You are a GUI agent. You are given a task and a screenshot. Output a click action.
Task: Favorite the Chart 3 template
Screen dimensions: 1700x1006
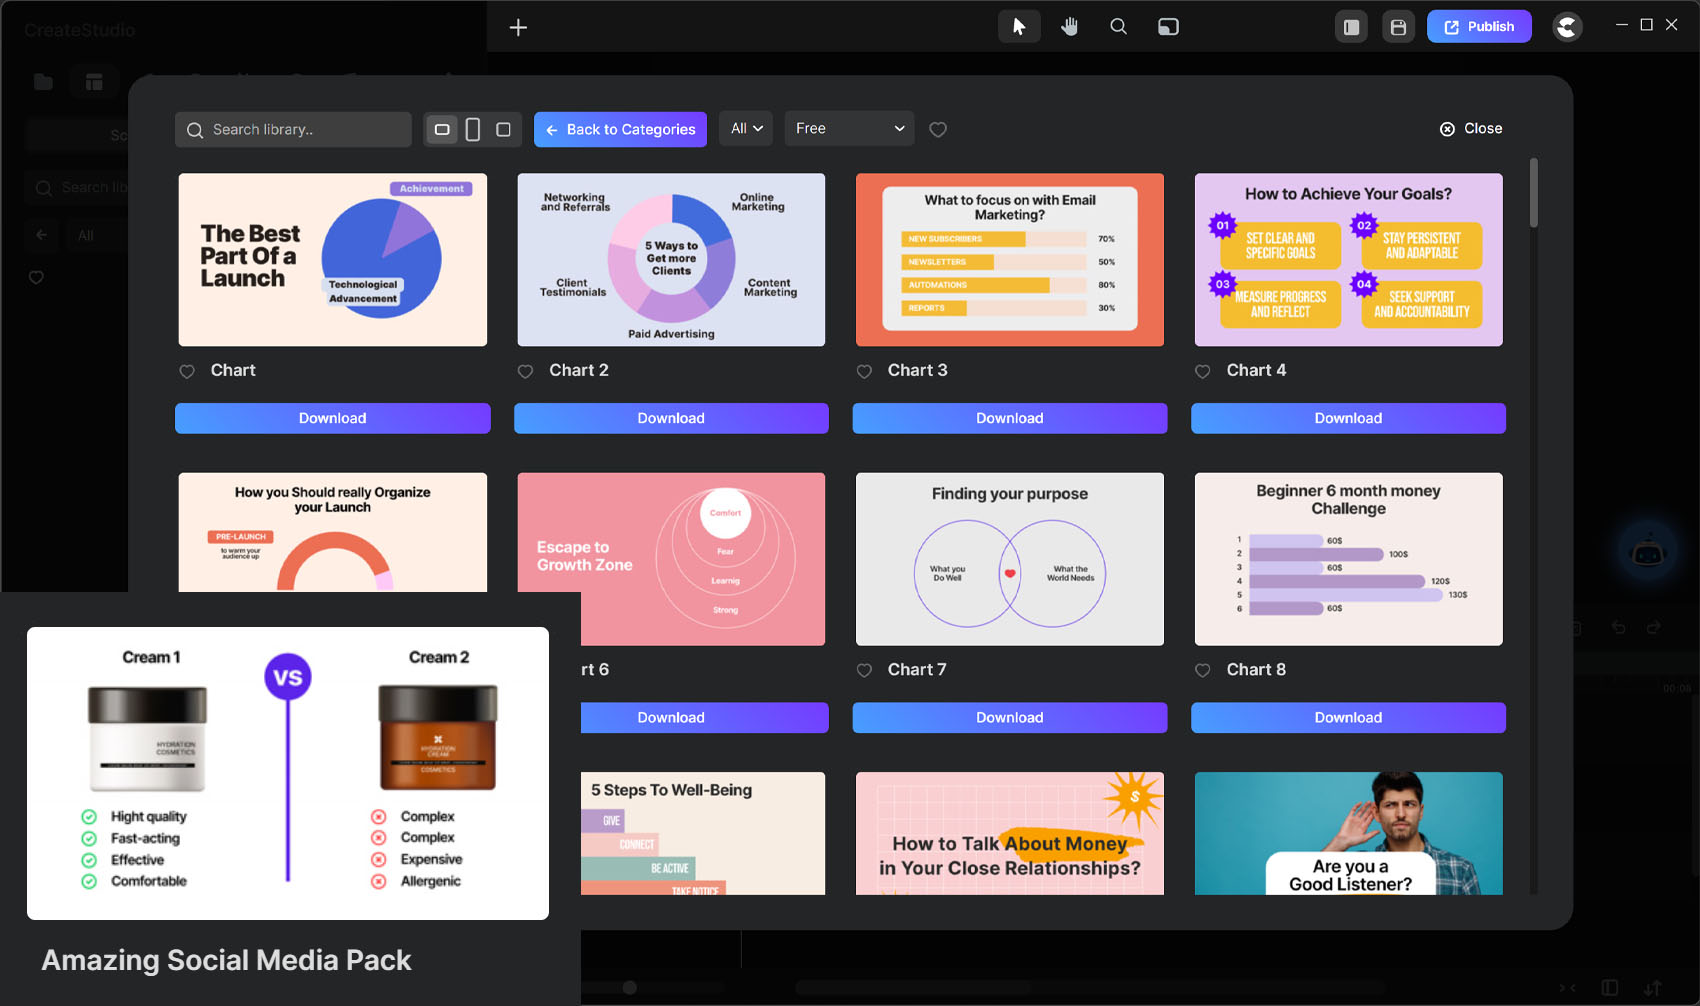tap(864, 371)
